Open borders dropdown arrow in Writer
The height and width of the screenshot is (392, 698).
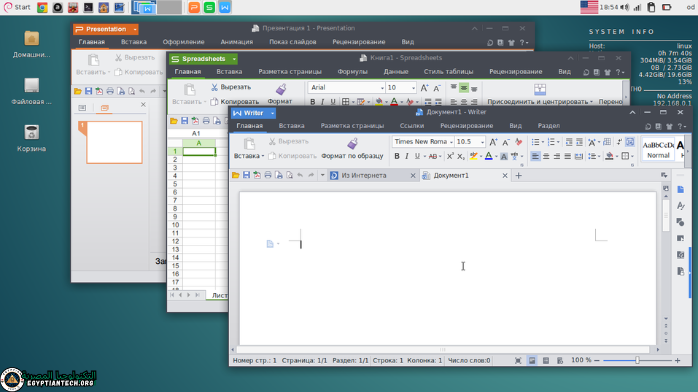[x=632, y=156]
